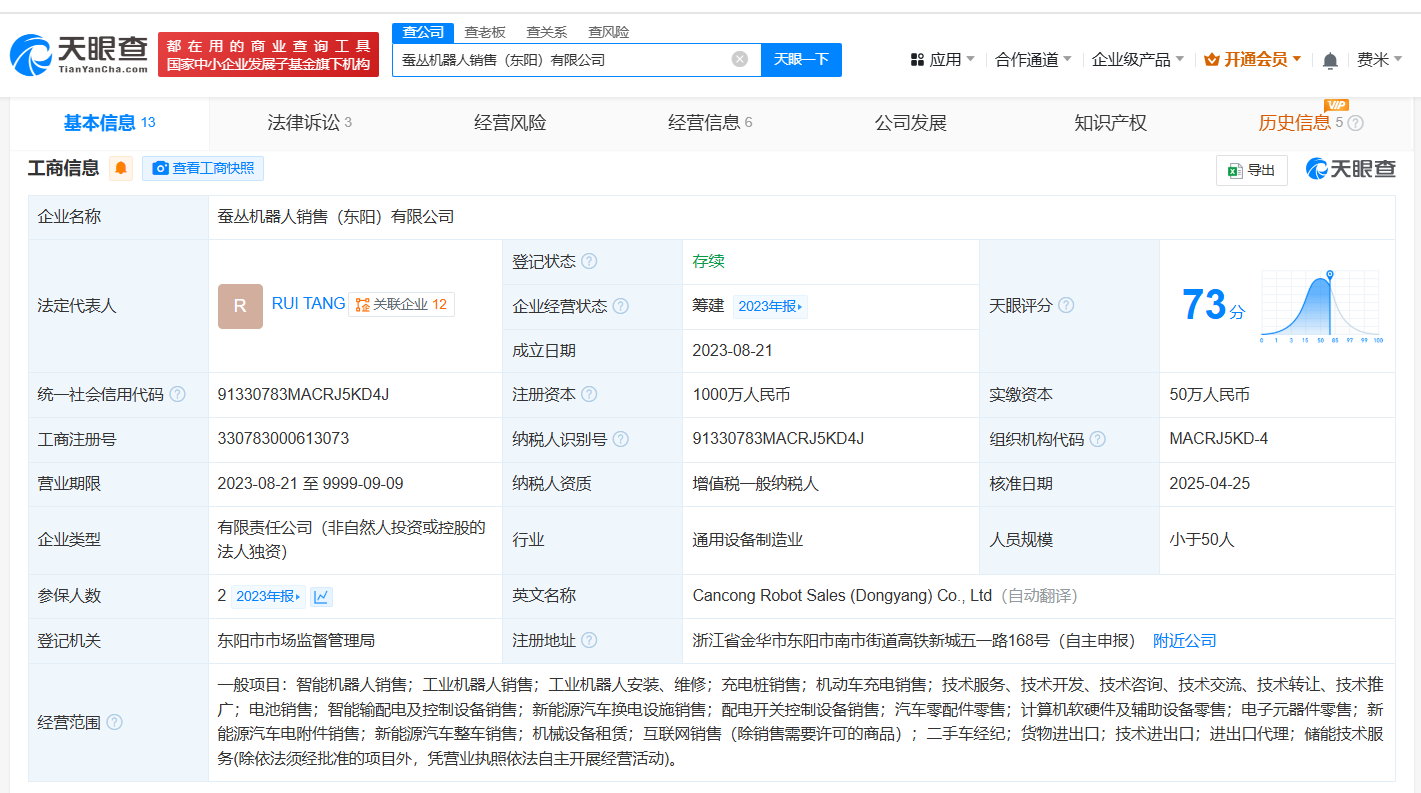Click the 工商信息 section heading

pyautogui.click(x=63, y=168)
